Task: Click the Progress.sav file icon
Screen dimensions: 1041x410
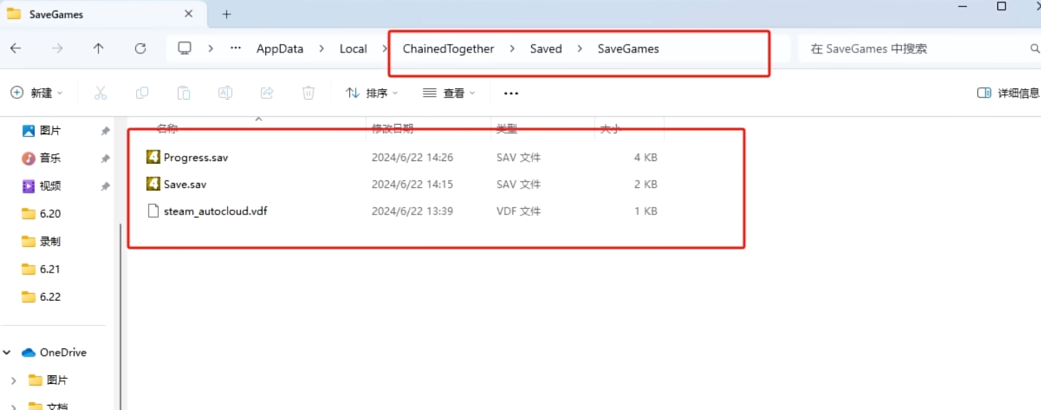Action: point(153,157)
